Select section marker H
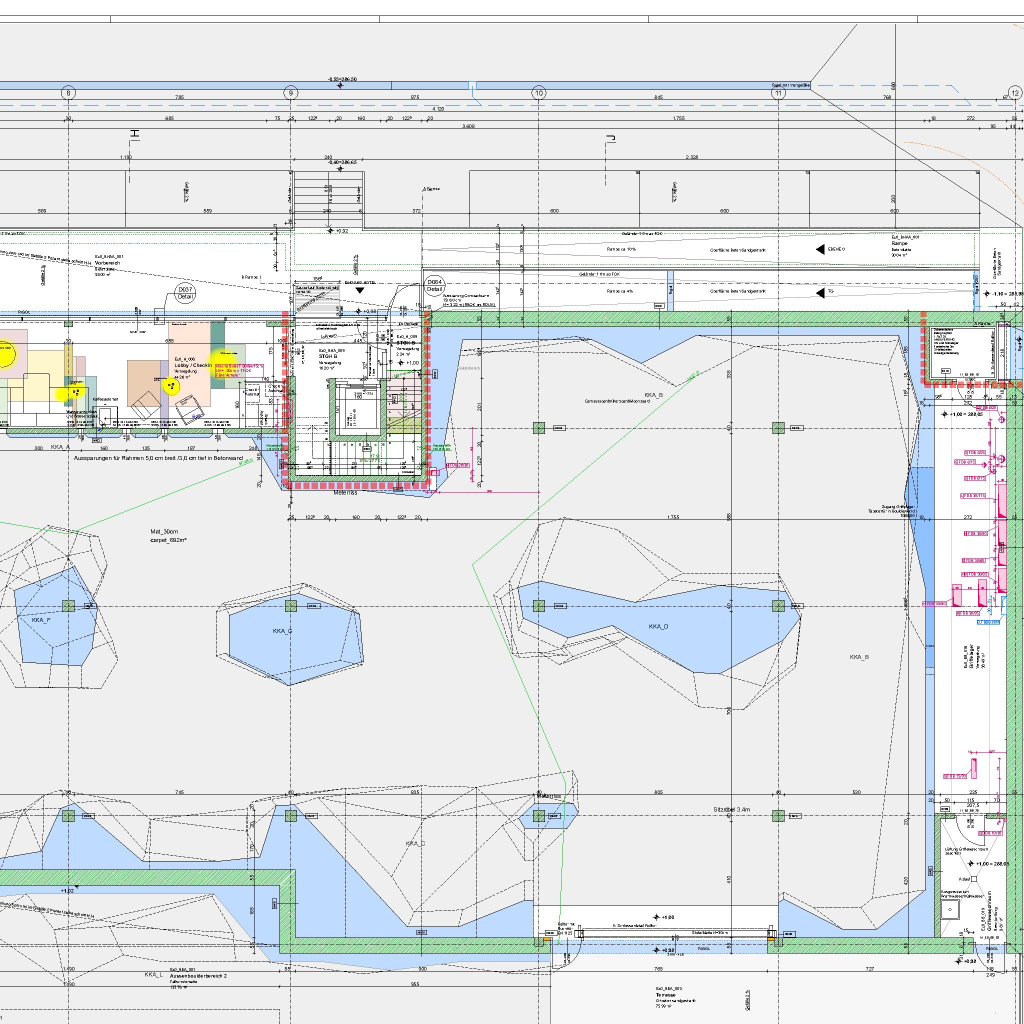 pyautogui.click(x=133, y=134)
